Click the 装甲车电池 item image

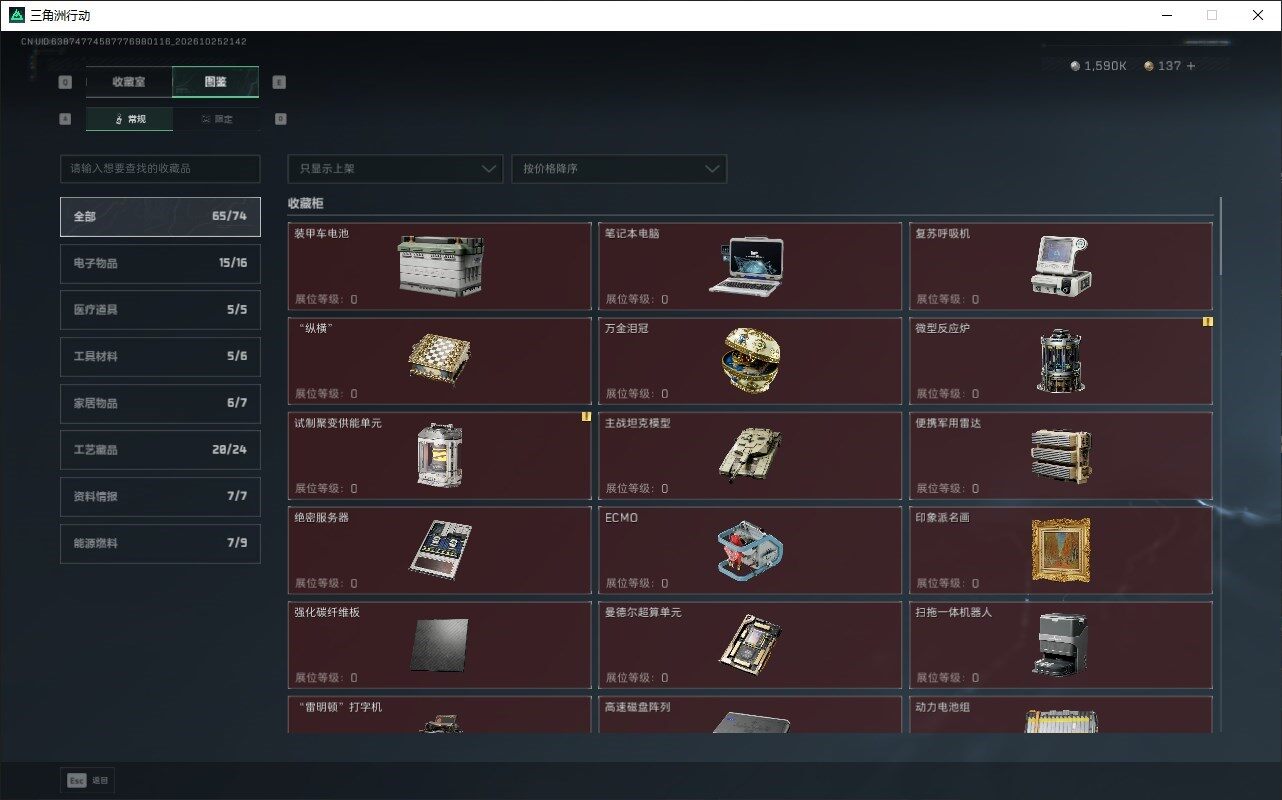point(440,266)
